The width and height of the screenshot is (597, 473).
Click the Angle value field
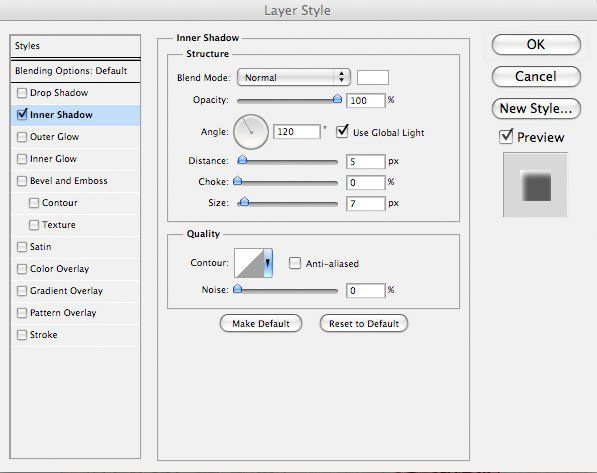[297, 132]
